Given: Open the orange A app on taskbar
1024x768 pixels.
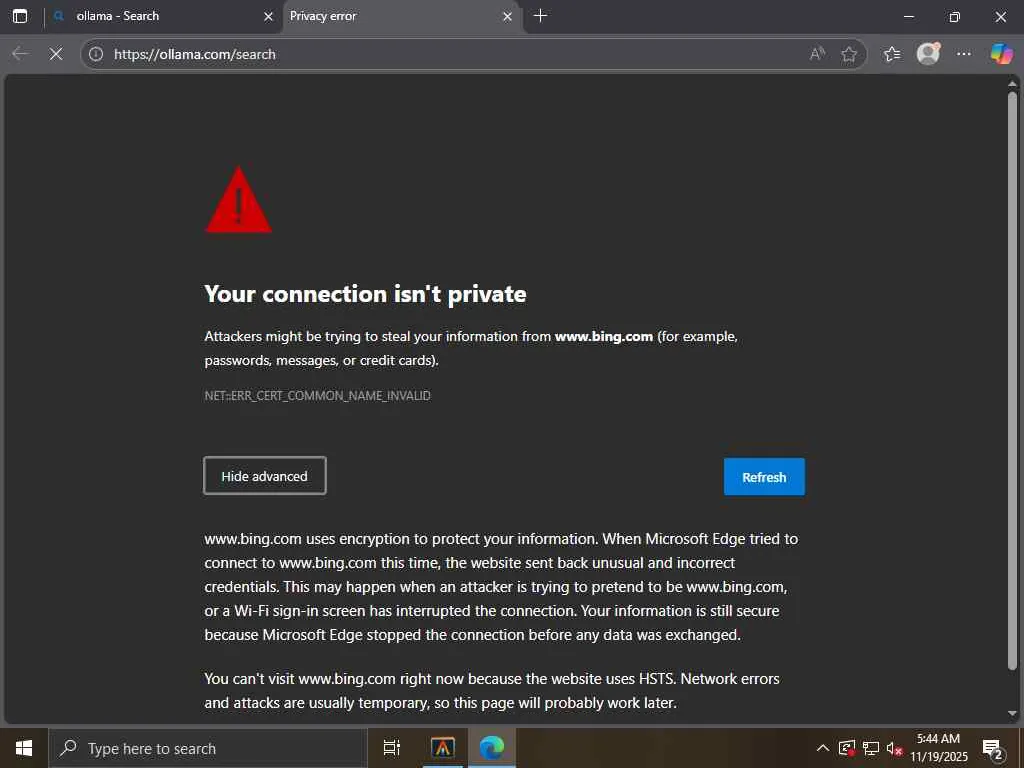Looking at the screenshot, I should point(443,748).
